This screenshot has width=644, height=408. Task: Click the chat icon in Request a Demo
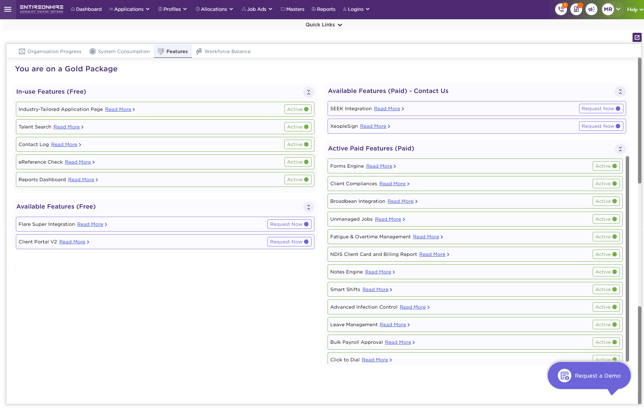(x=564, y=376)
